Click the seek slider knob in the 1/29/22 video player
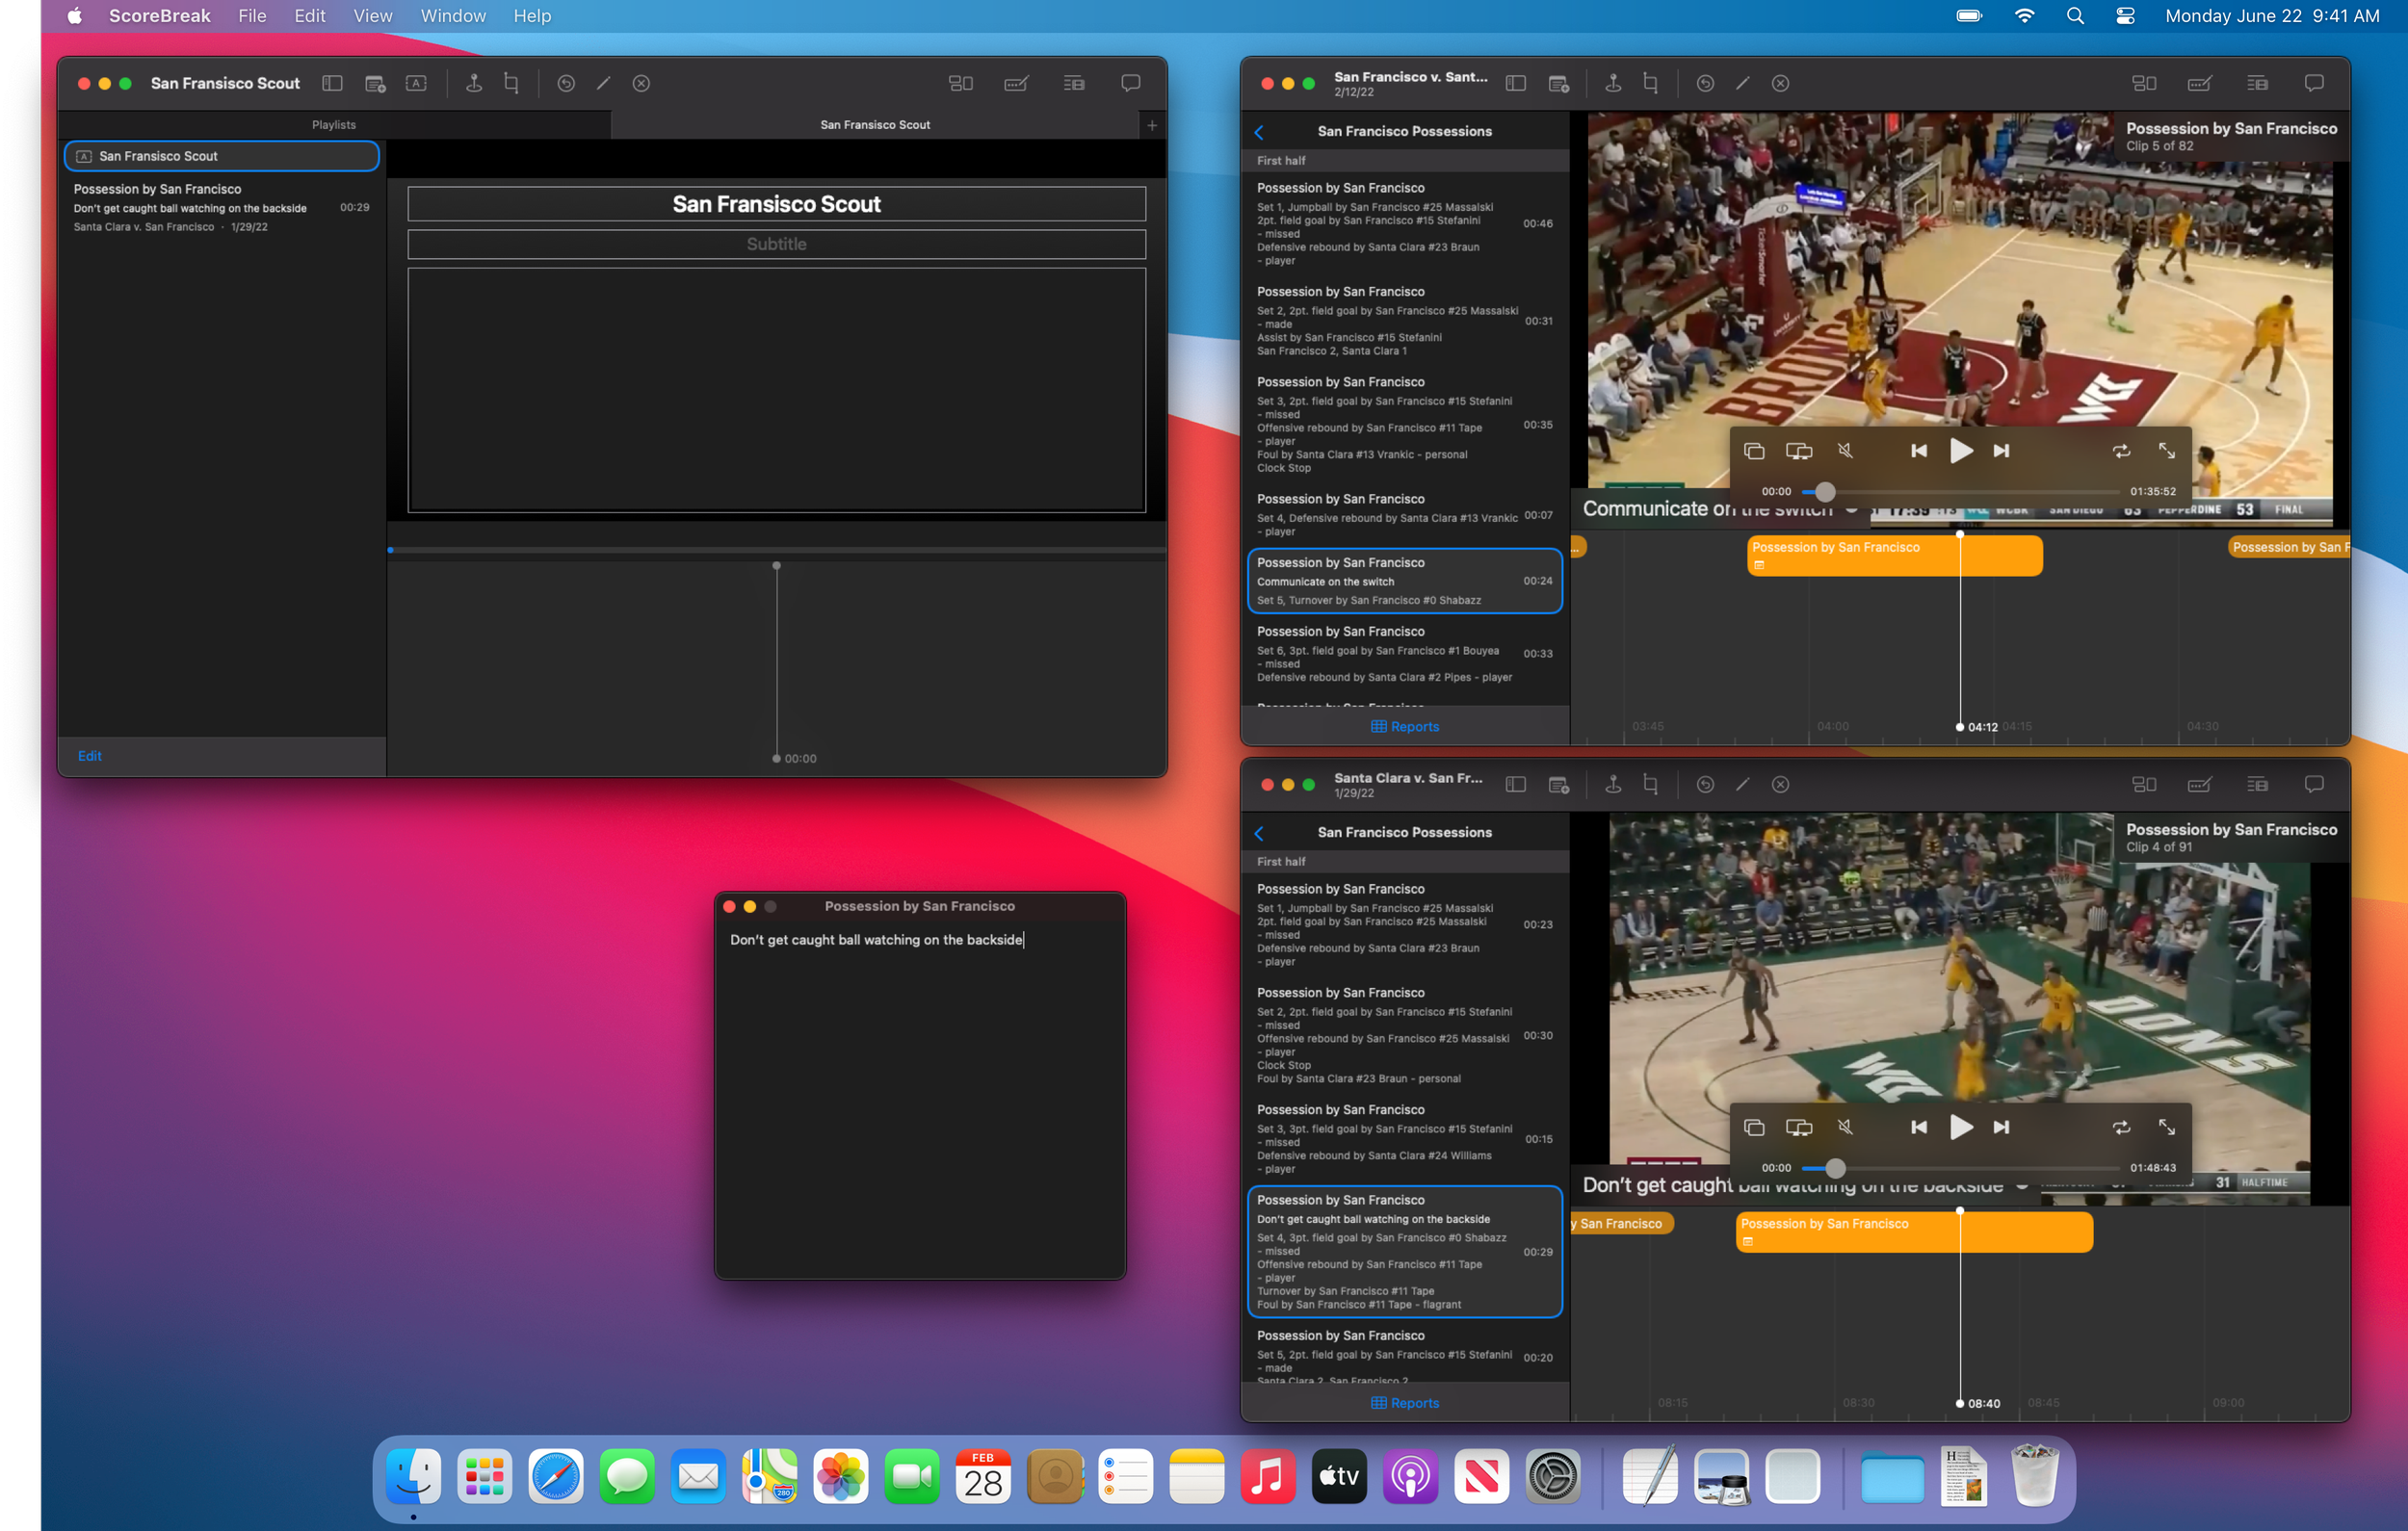 1834,1168
